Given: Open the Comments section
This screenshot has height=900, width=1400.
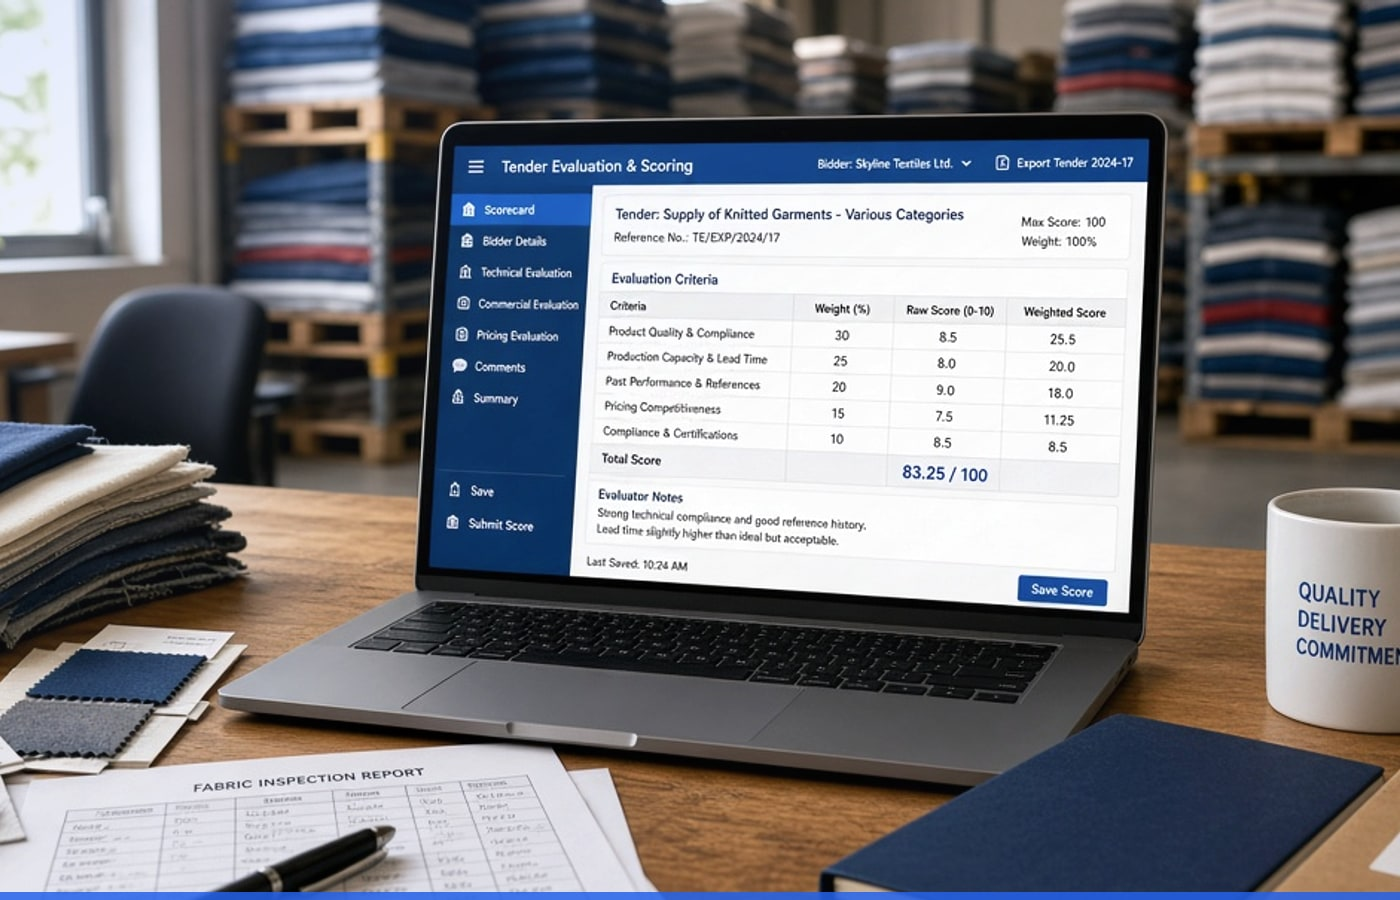Looking at the screenshot, I should [499, 367].
